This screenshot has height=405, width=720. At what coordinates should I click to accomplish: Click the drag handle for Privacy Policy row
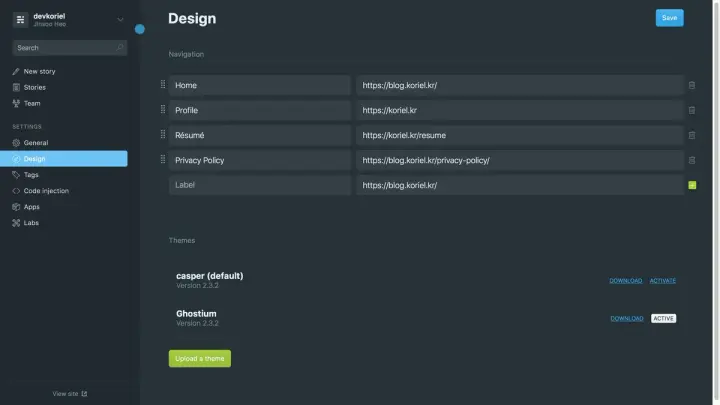click(x=163, y=159)
